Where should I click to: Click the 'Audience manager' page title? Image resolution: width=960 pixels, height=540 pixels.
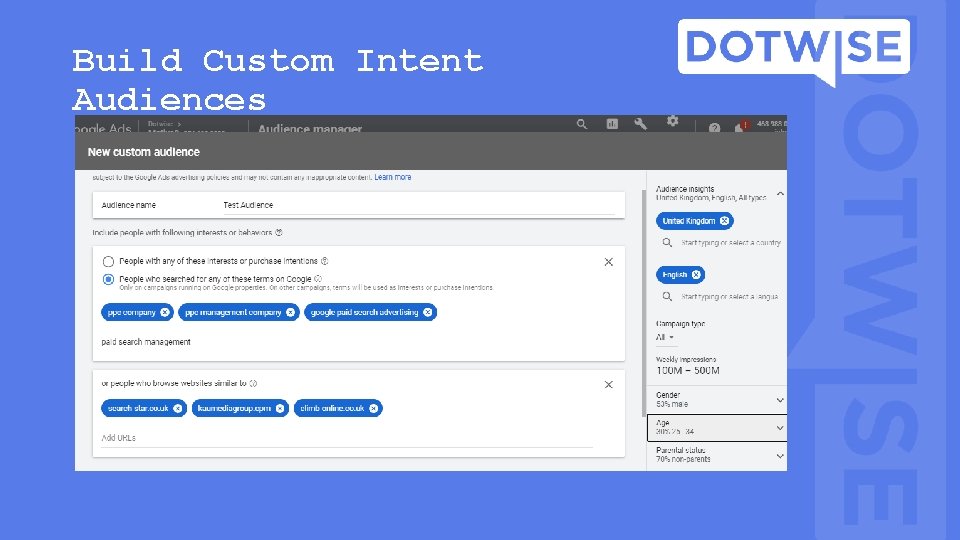[310, 128]
